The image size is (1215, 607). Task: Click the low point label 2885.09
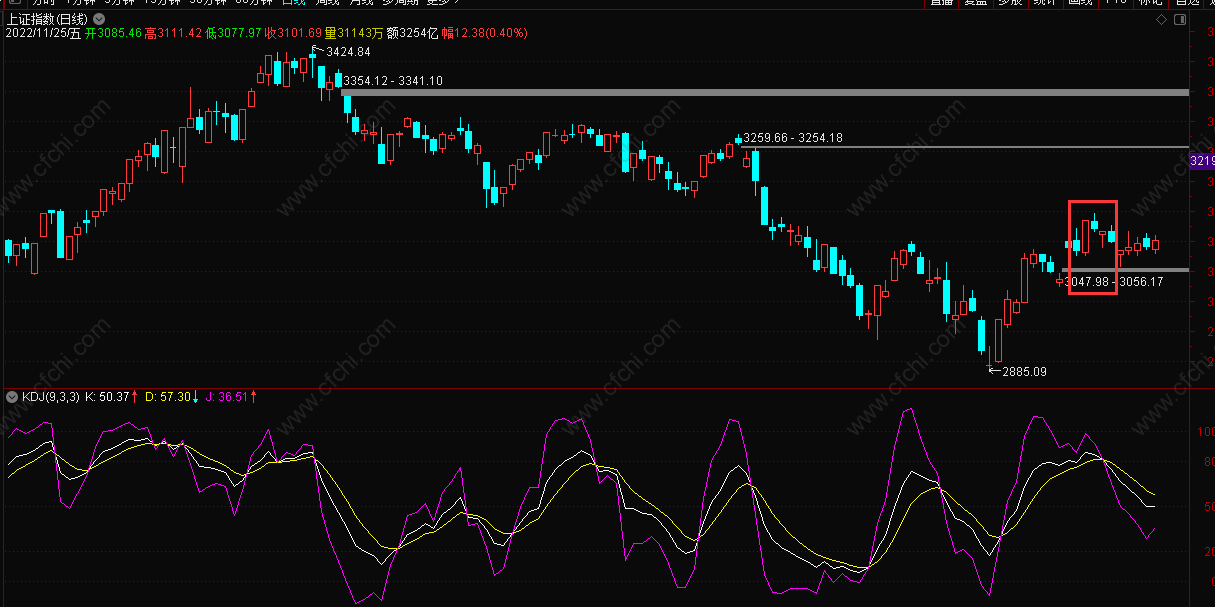click(1024, 371)
